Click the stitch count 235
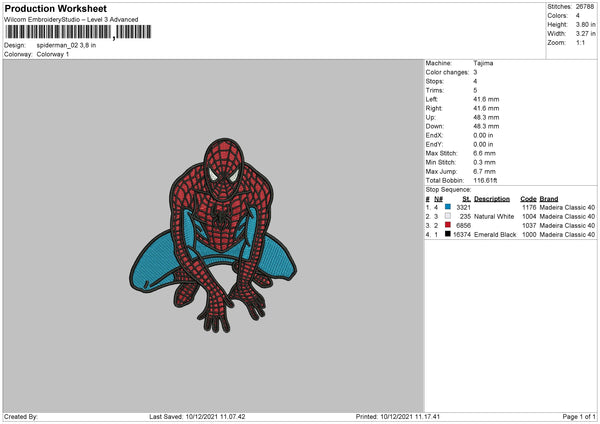This screenshot has height=424, width=600. click(465, 217)
